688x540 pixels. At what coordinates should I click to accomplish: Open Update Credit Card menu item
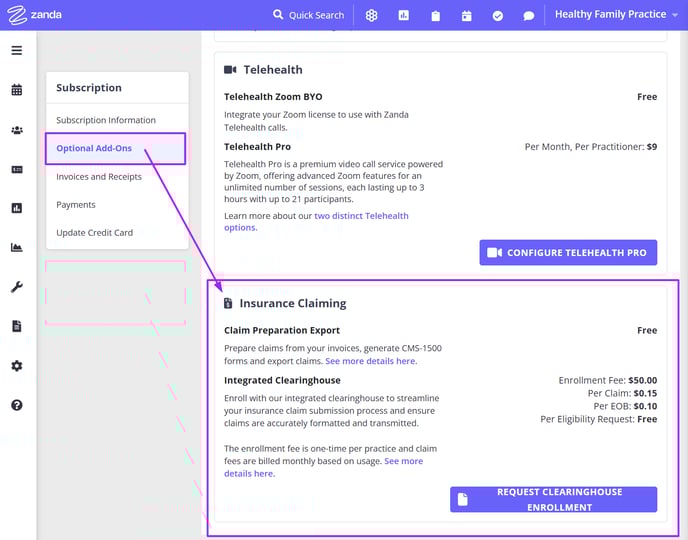(94, 233)
